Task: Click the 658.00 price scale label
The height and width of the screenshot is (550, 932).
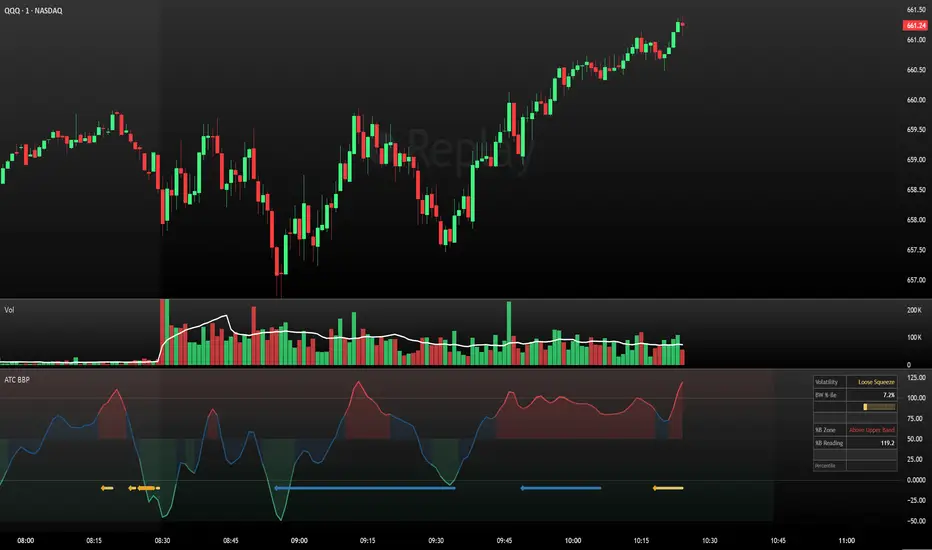Action: coord(916,220)
